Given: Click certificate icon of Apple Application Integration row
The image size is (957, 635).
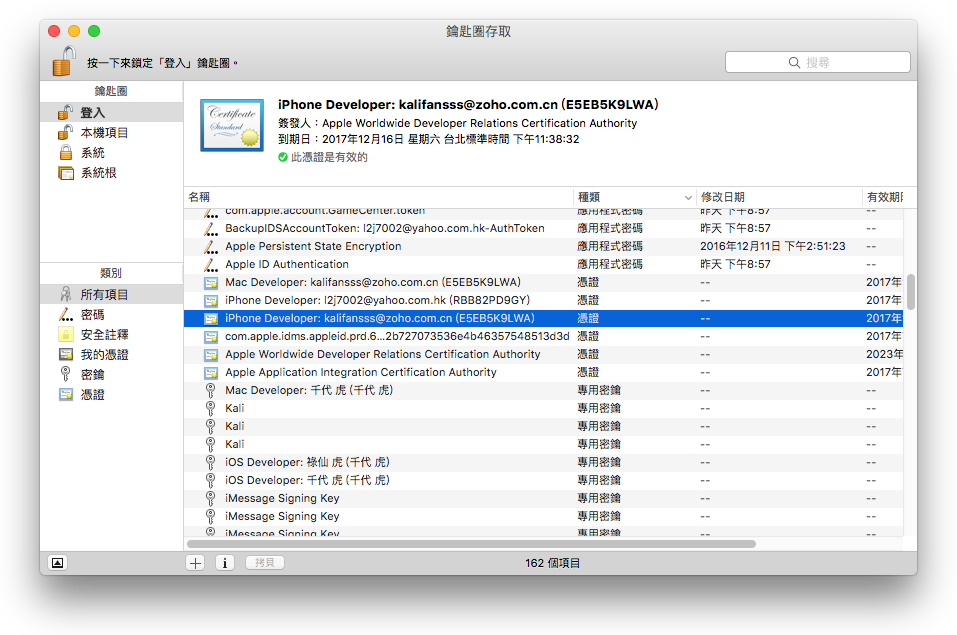Looking at the screenshot, I should 211,373.
